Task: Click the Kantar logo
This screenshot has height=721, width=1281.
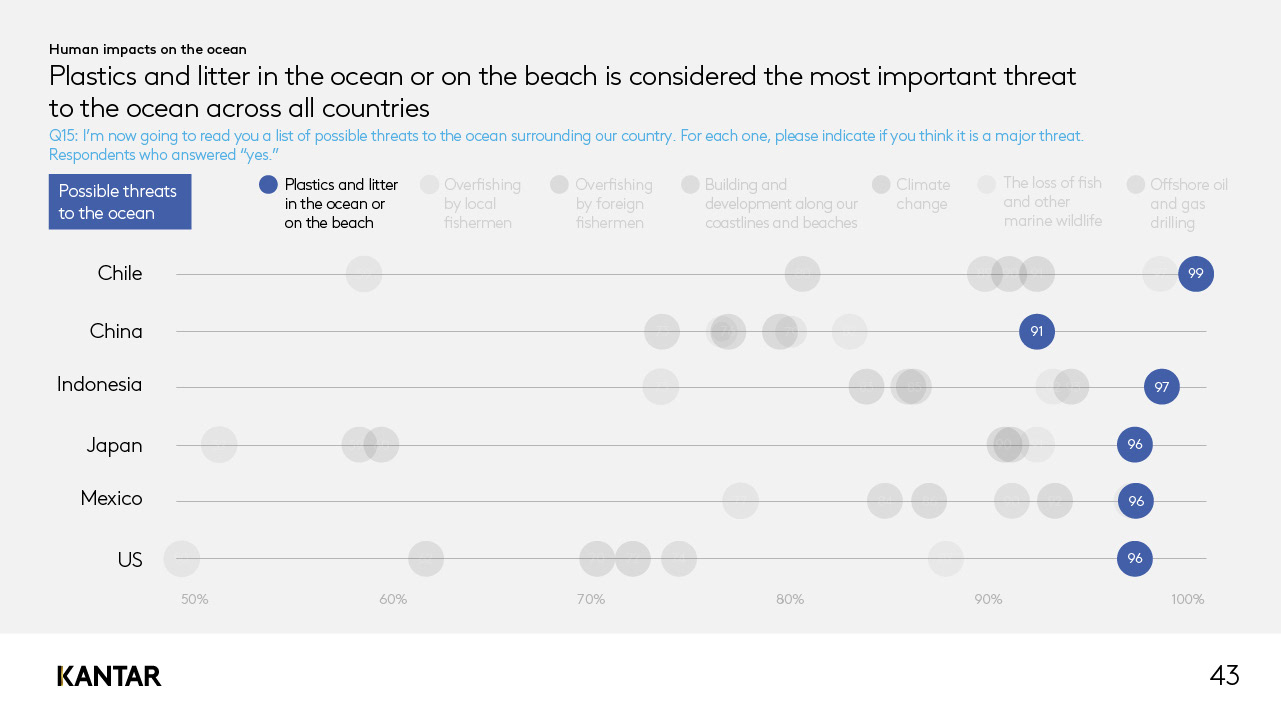Action: (x=109, y=676)
